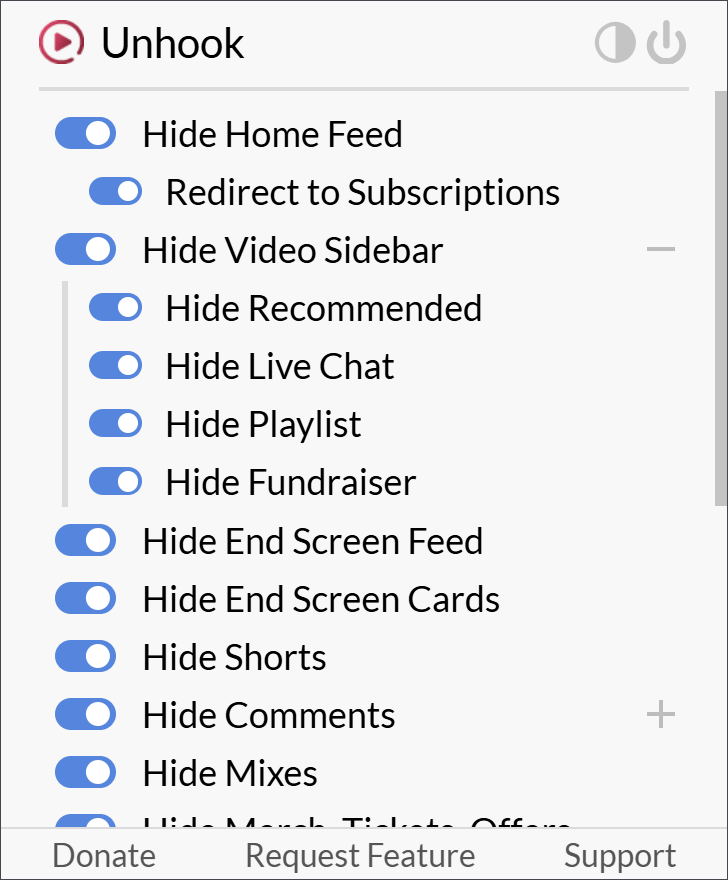728x880 pixels.
Task: Toggle the Hide Shorts switch
Action: 85,657
